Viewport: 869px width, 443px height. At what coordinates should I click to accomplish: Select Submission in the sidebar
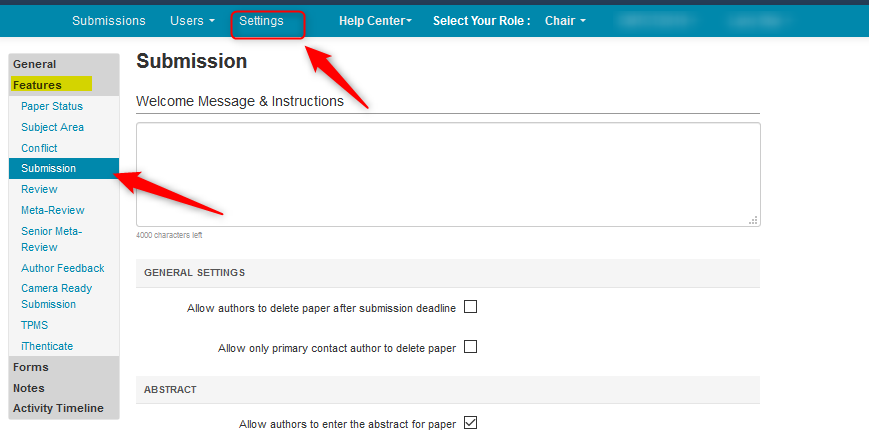pyautogui.click(x=48, y=168)
